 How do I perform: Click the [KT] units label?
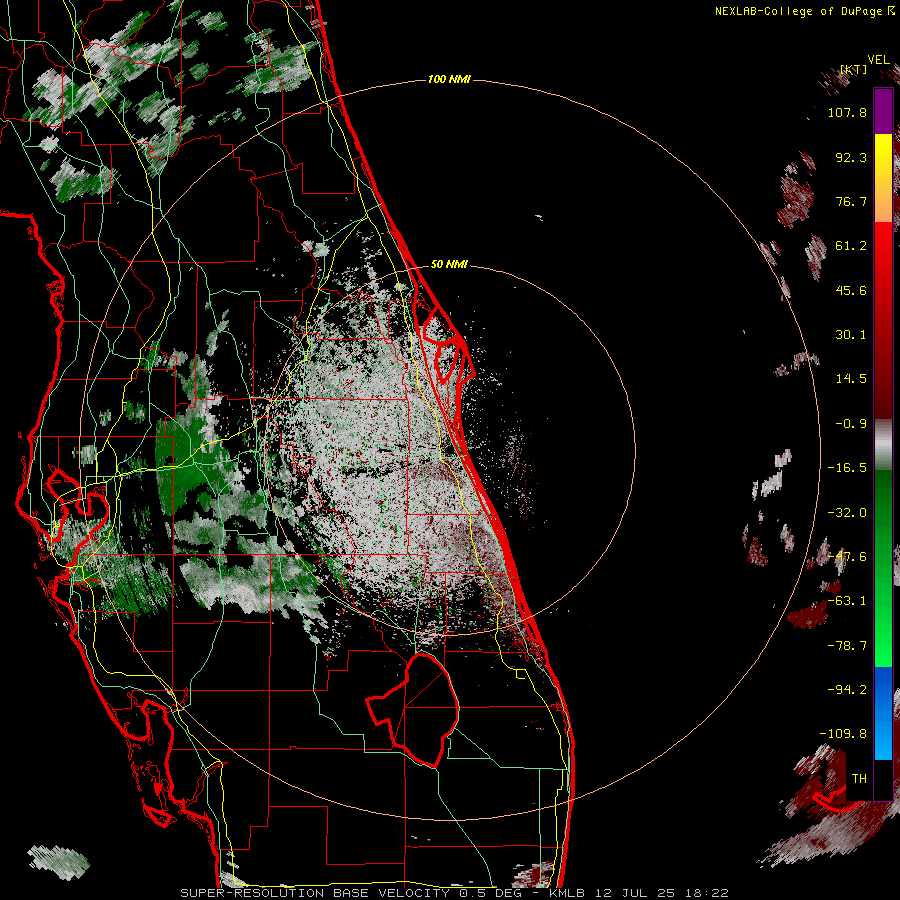pos(854,69)
